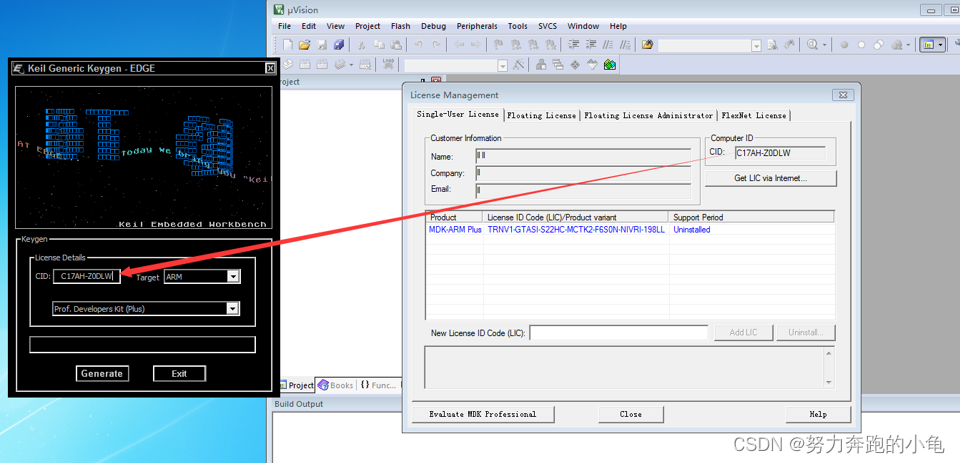Viewport: 960px width, 463px height.
Task: Click the Company field in Customer Information
Action: pos(583,173)
